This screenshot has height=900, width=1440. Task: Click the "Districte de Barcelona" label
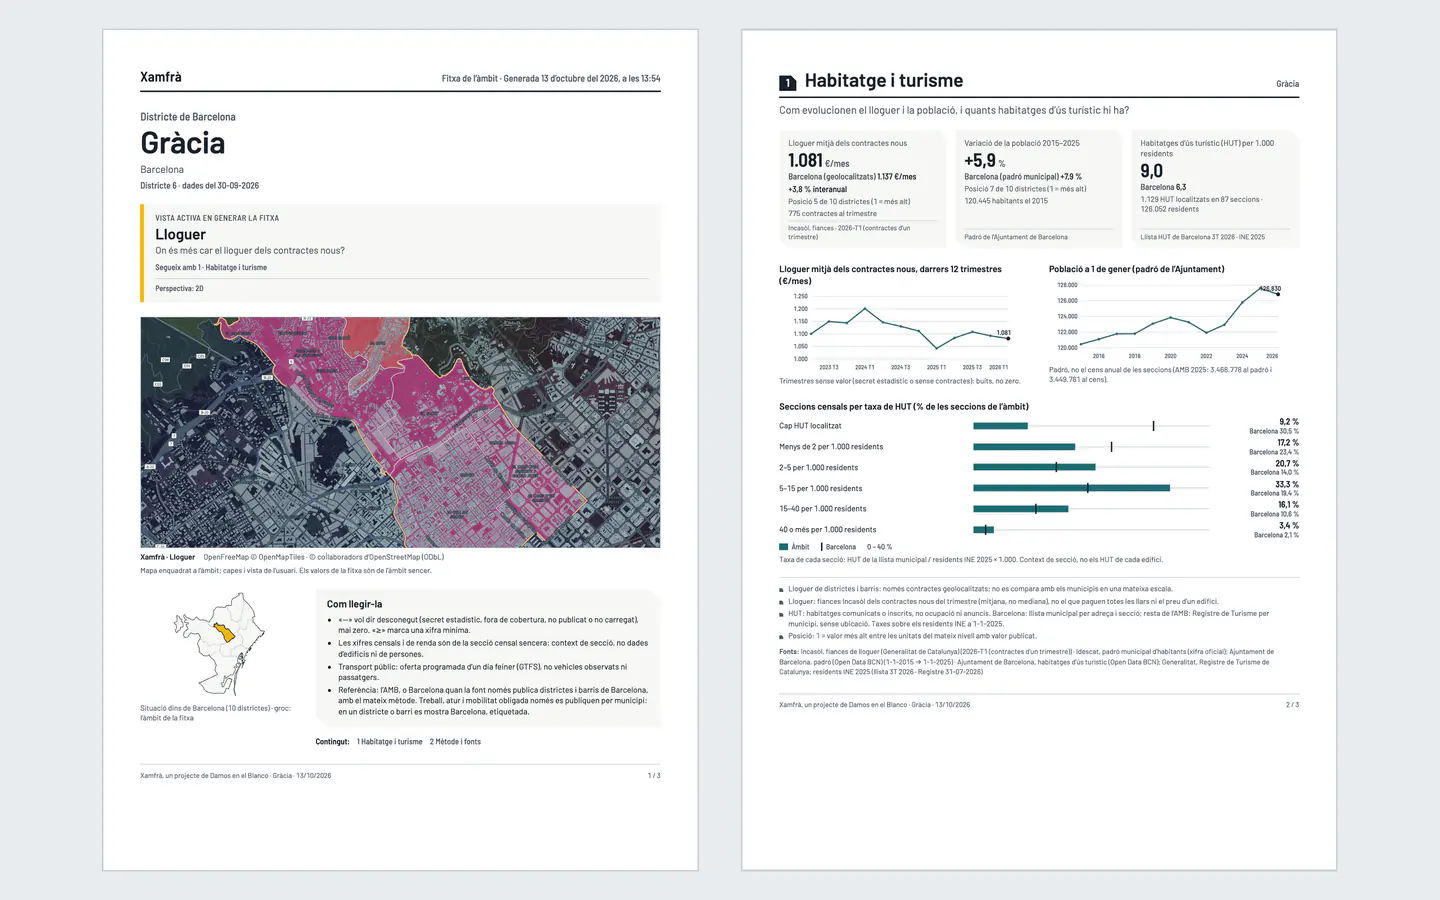[x=188, y=117]
